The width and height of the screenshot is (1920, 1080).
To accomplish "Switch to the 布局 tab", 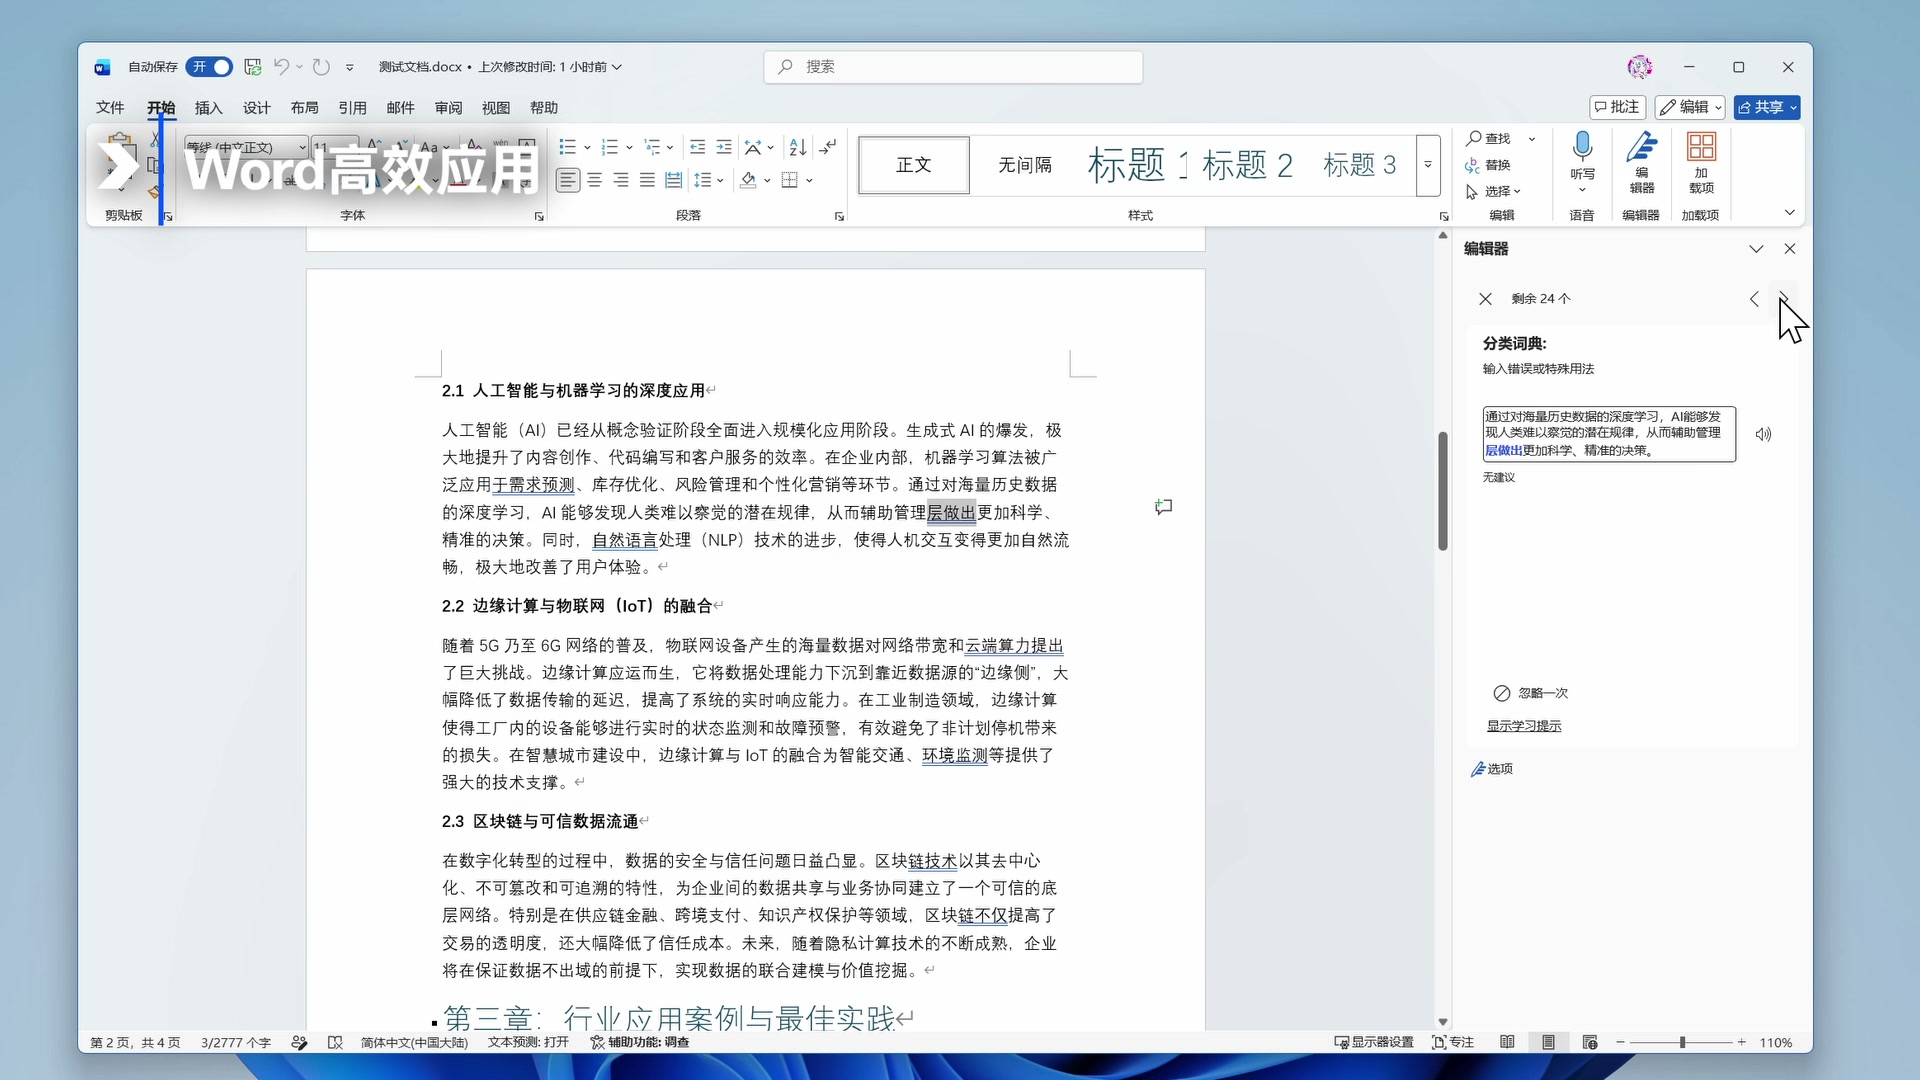I will pos(305,108).
